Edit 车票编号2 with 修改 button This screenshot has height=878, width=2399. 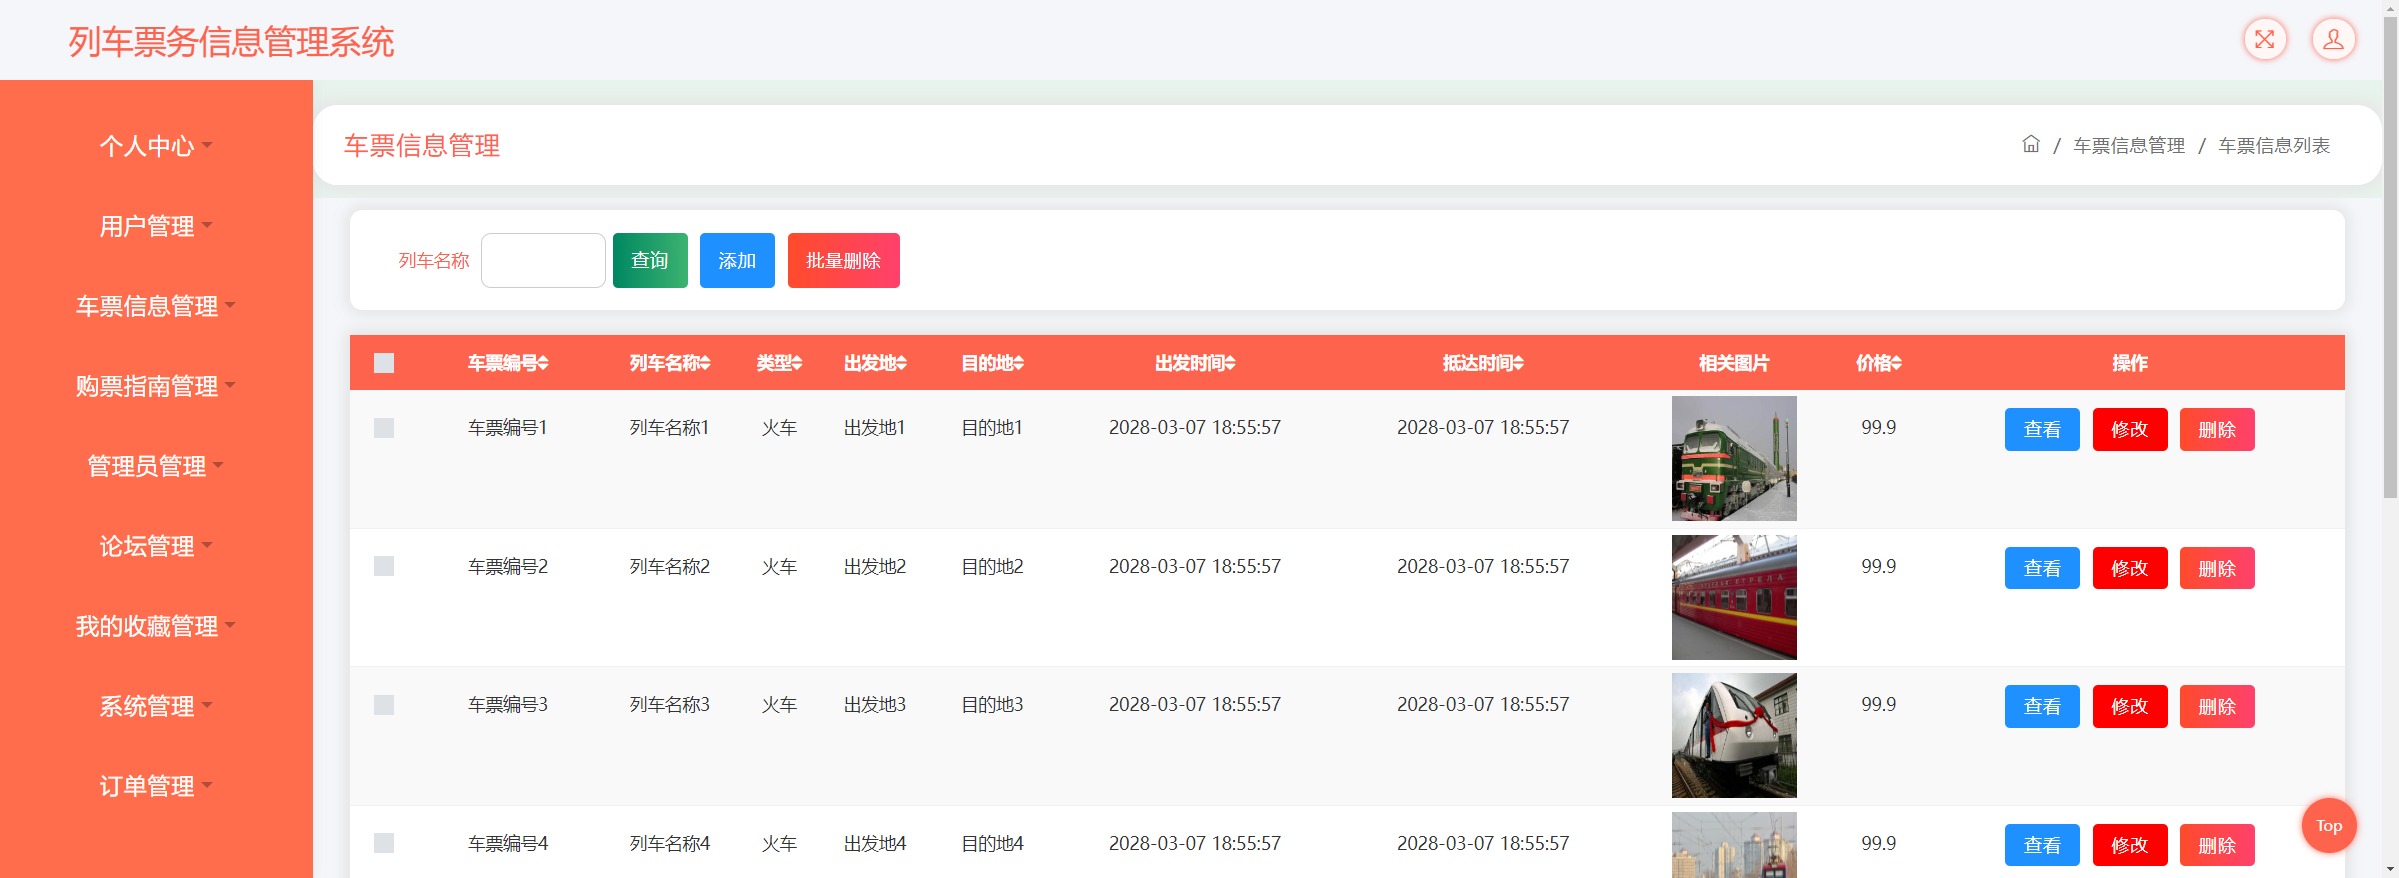tap(2130, 568)
